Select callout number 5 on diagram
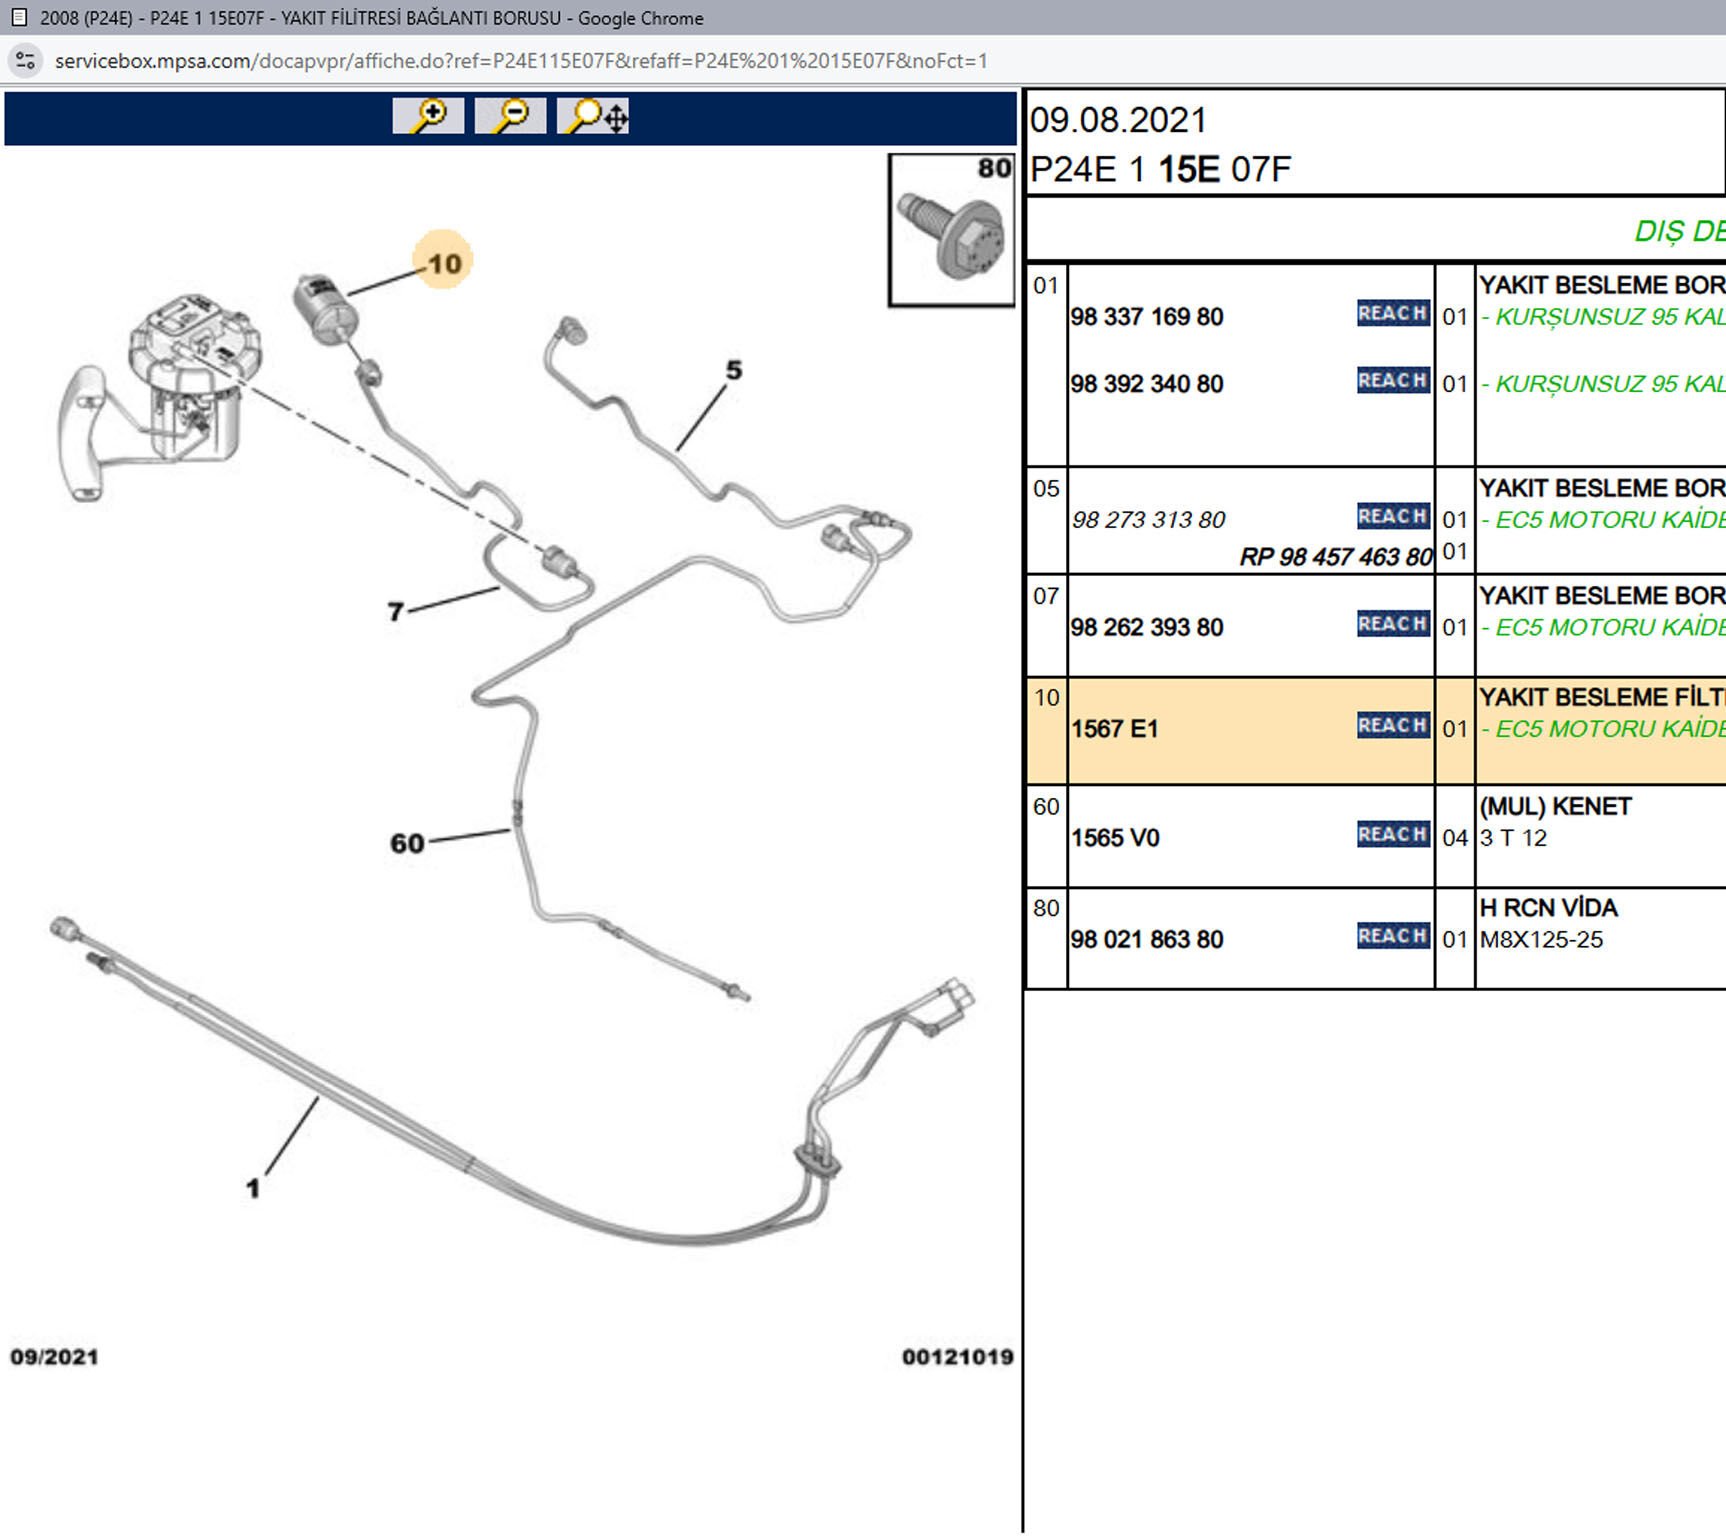Image resolution: width=1726 pixels, height=1536 pixels. [x=734, y=370]
